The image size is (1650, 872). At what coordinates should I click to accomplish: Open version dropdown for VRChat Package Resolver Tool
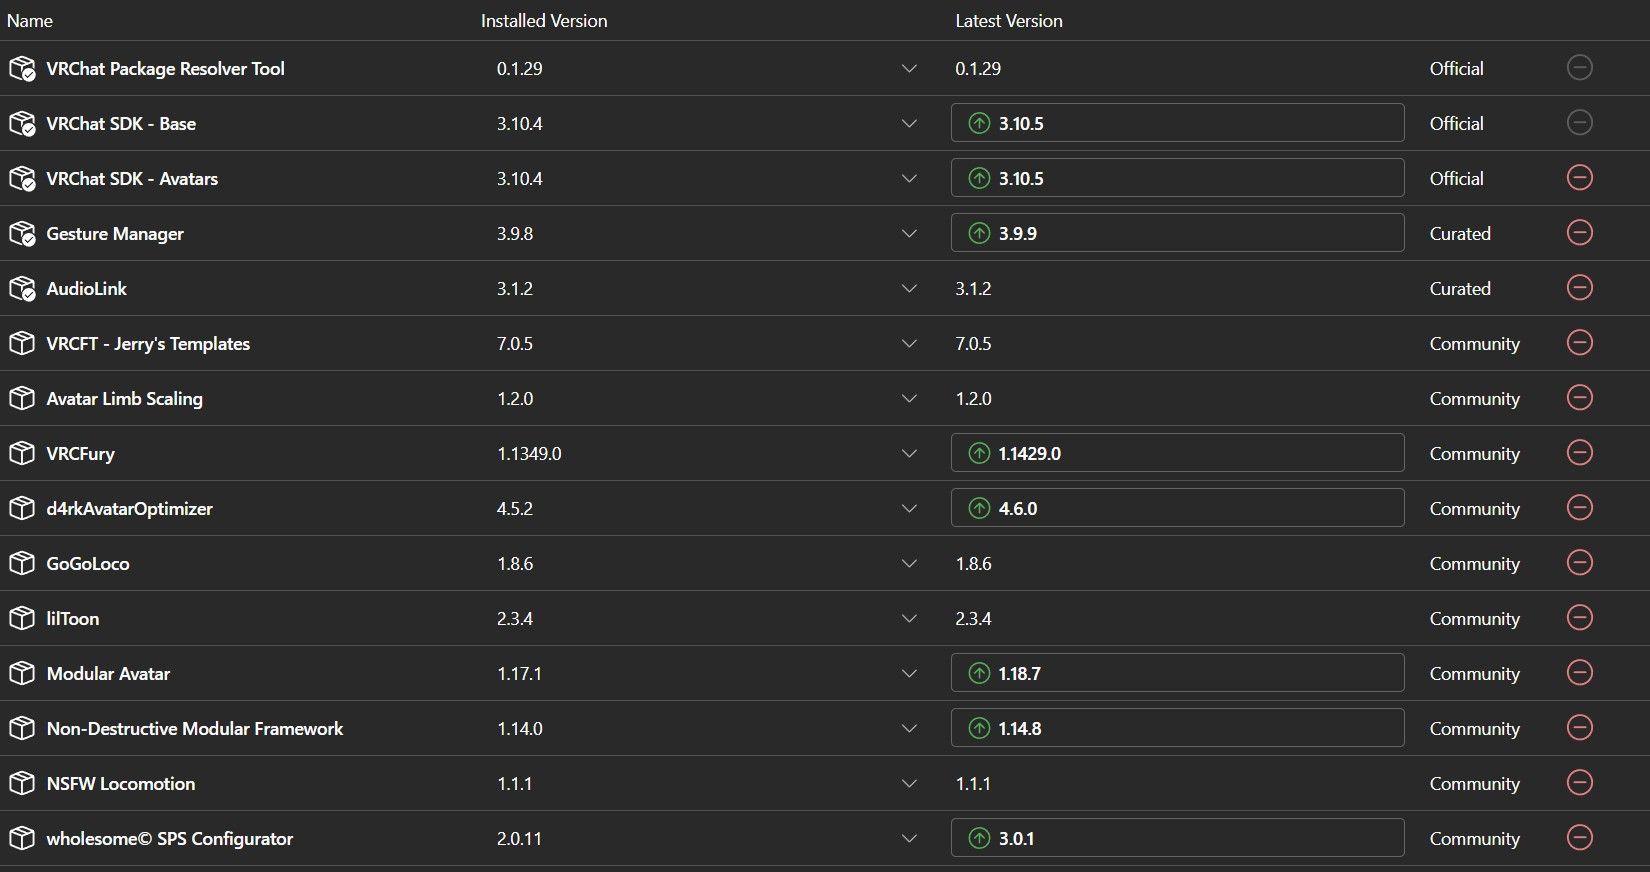coord(909,69)
